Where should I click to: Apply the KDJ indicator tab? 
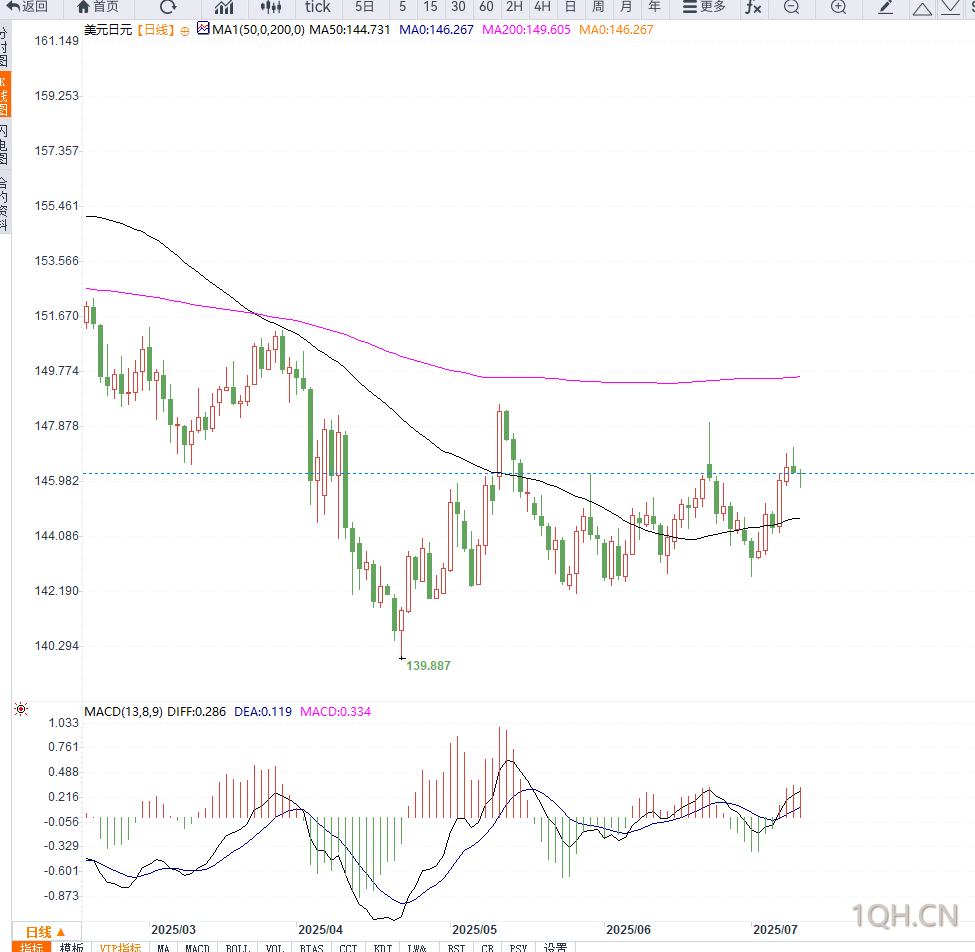382,947
